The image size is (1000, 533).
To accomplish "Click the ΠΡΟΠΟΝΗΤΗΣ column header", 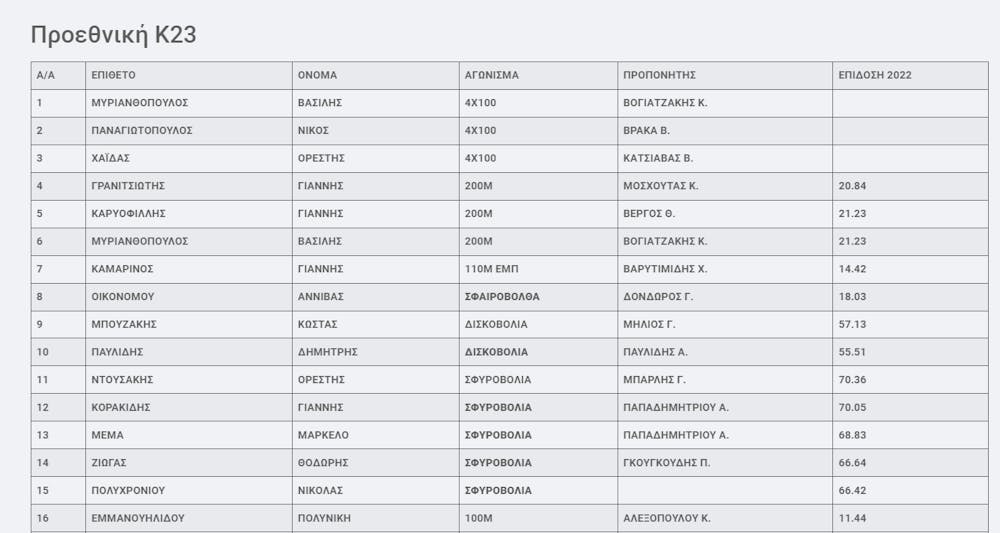I will tap(659, 75).
